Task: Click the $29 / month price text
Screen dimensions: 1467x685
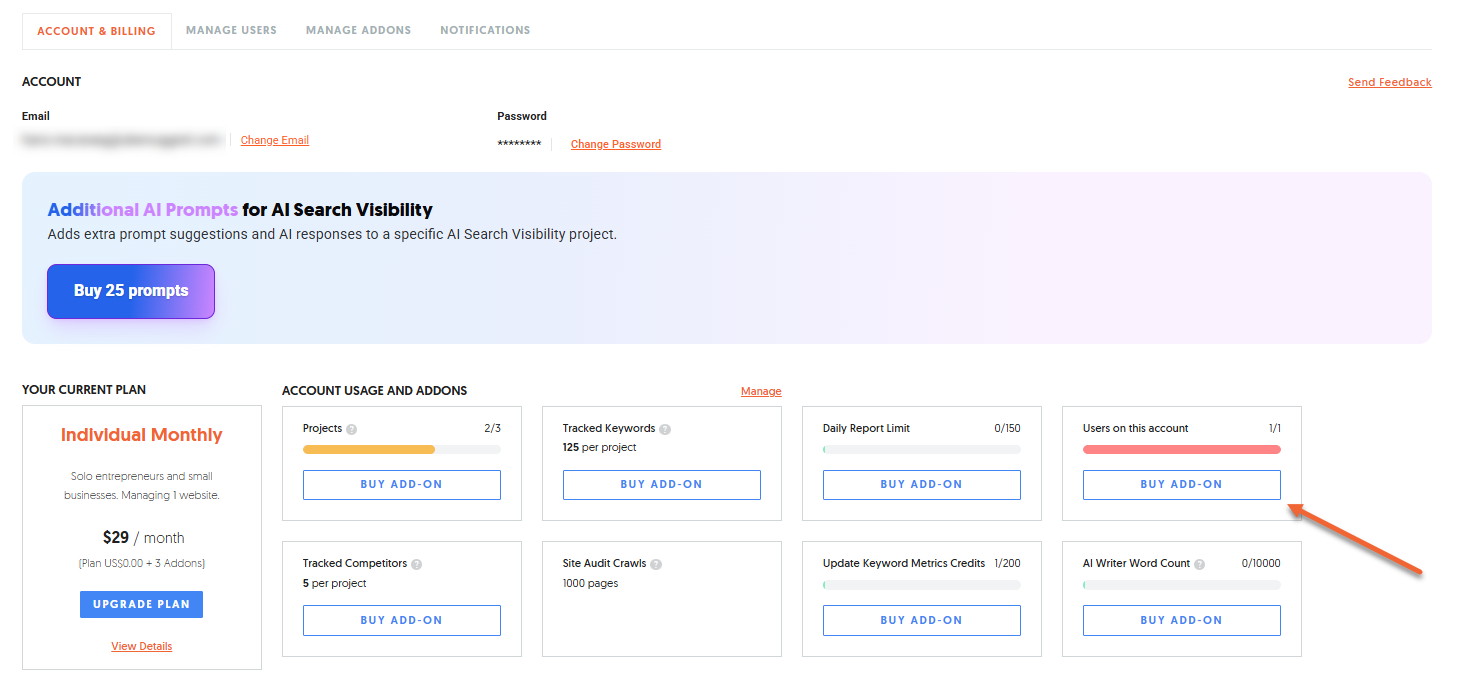Action: click(x=143, y=537)
